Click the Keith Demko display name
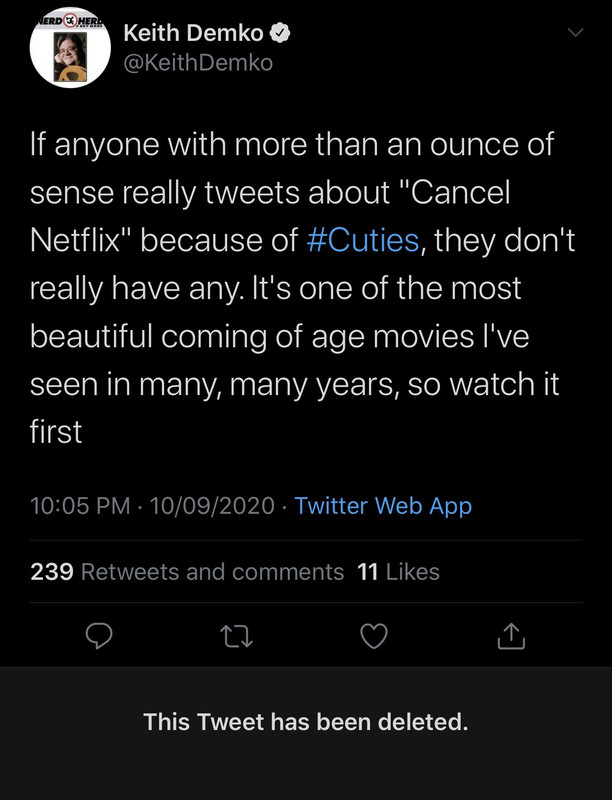 point(193,33)
